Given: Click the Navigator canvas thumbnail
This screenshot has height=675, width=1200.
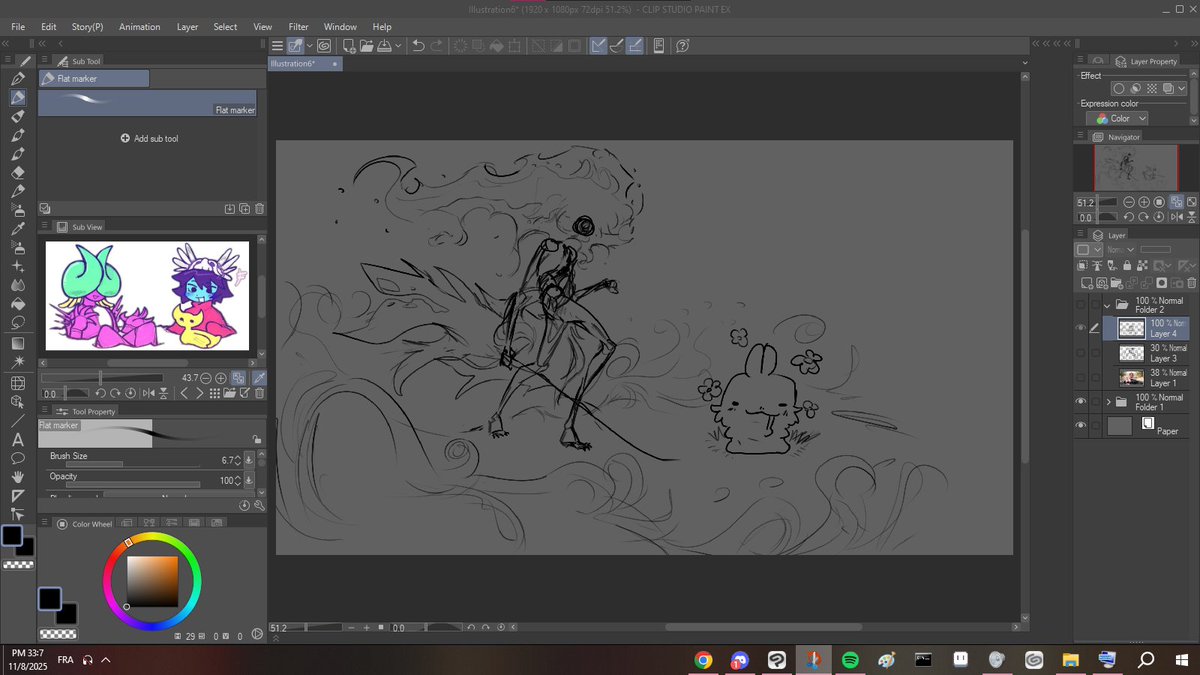Looking at the screenshot, I should 1134,168.
